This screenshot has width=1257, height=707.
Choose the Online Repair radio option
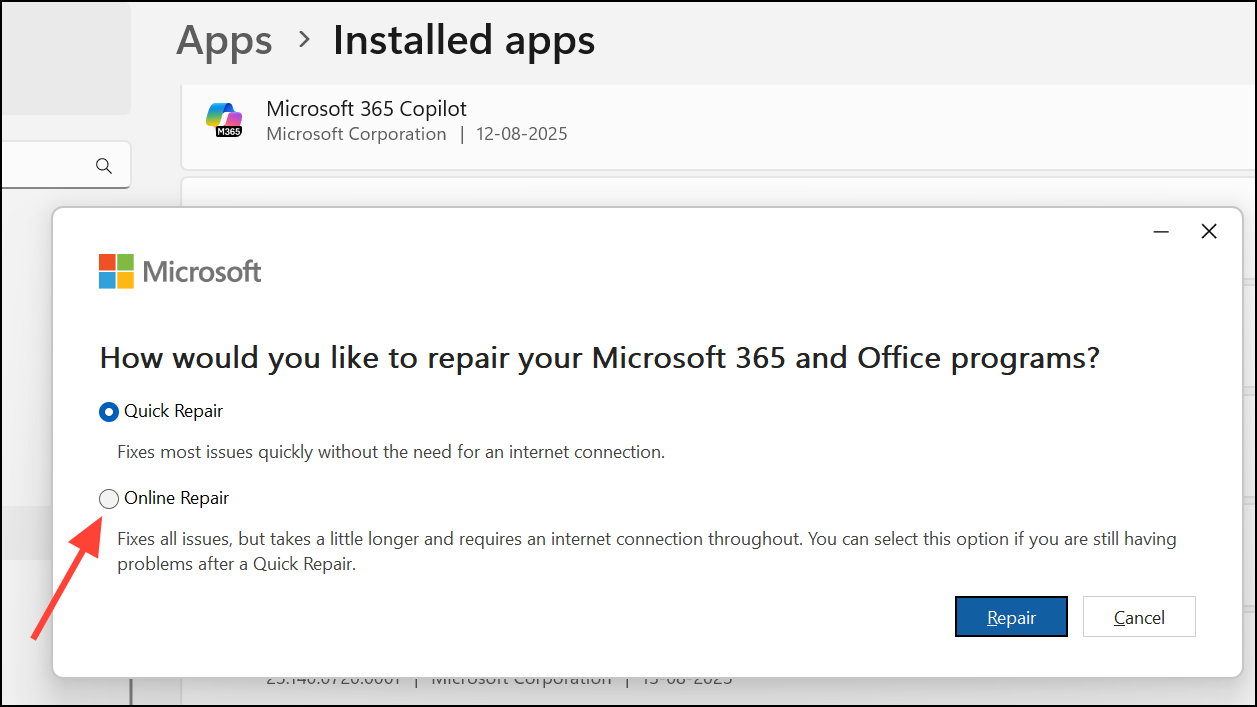click(x=109, y=498)
